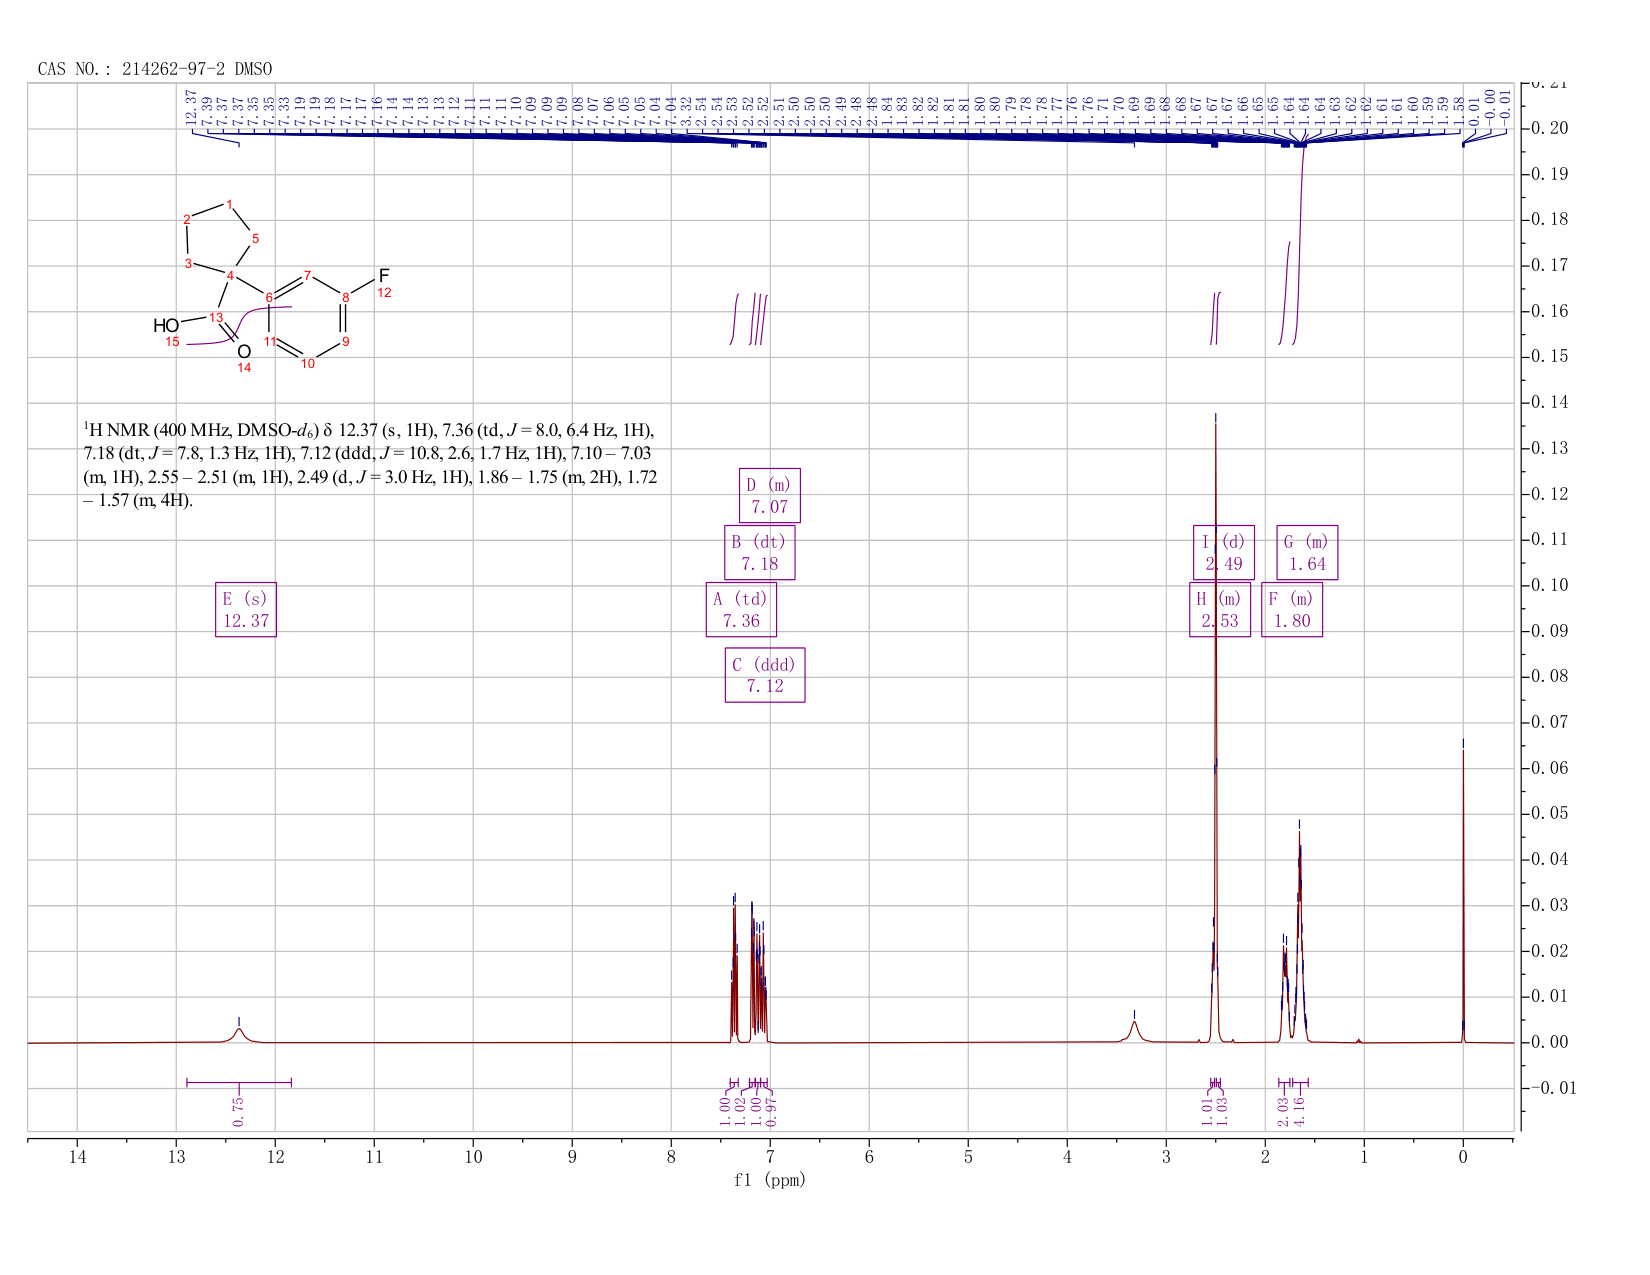Click the HO group in the structure
Screen dimensions: 1650x1275
click(x=166, y=326)
